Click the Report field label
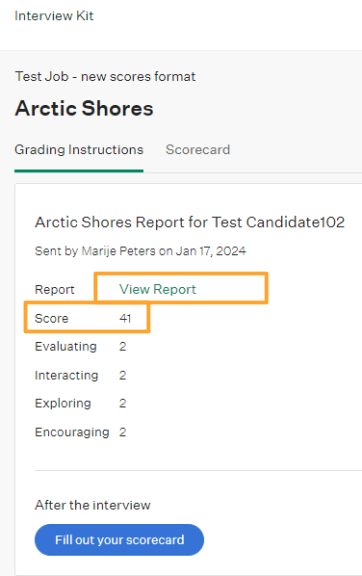Screen dimensions: 362x576 (54, 289)
